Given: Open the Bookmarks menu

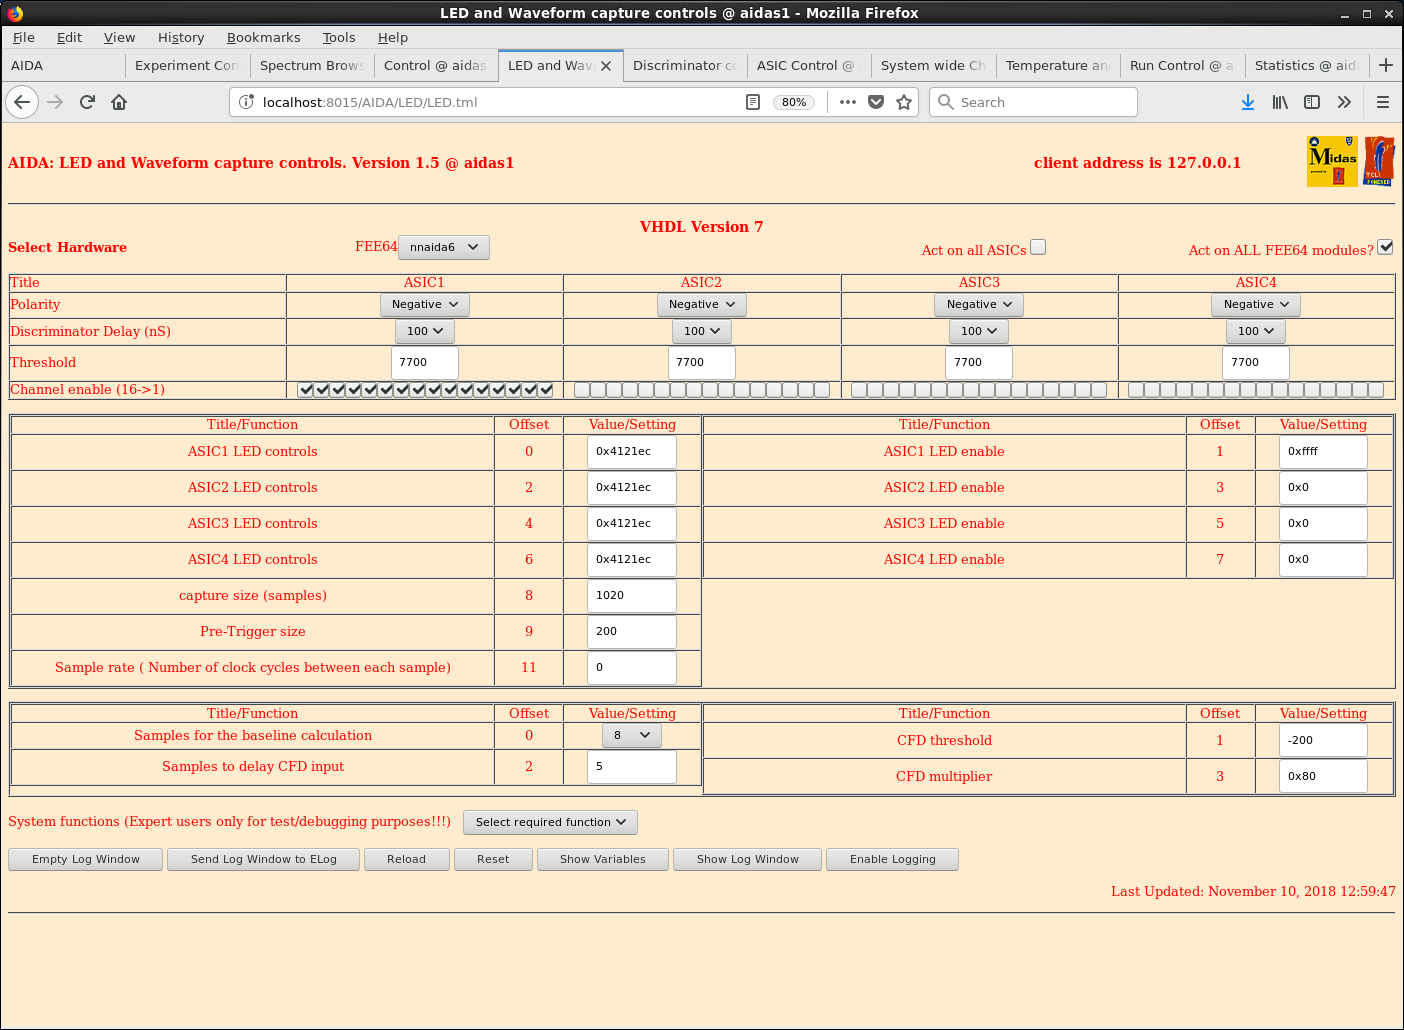Looking at the screenshot, I should click(263, 37).
